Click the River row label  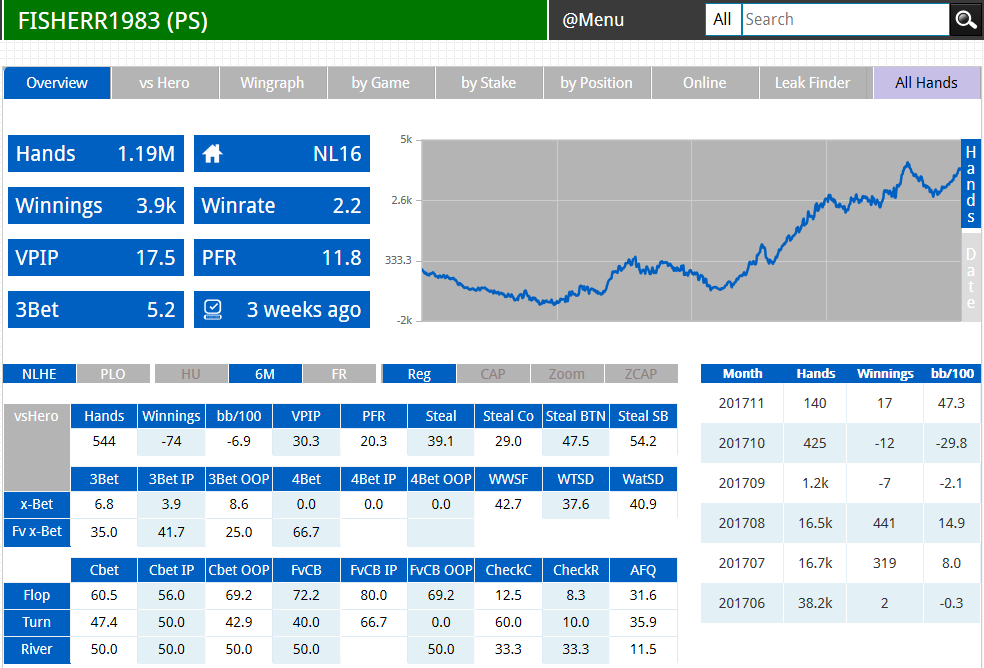pyautogui.click(x=36, y=649)
